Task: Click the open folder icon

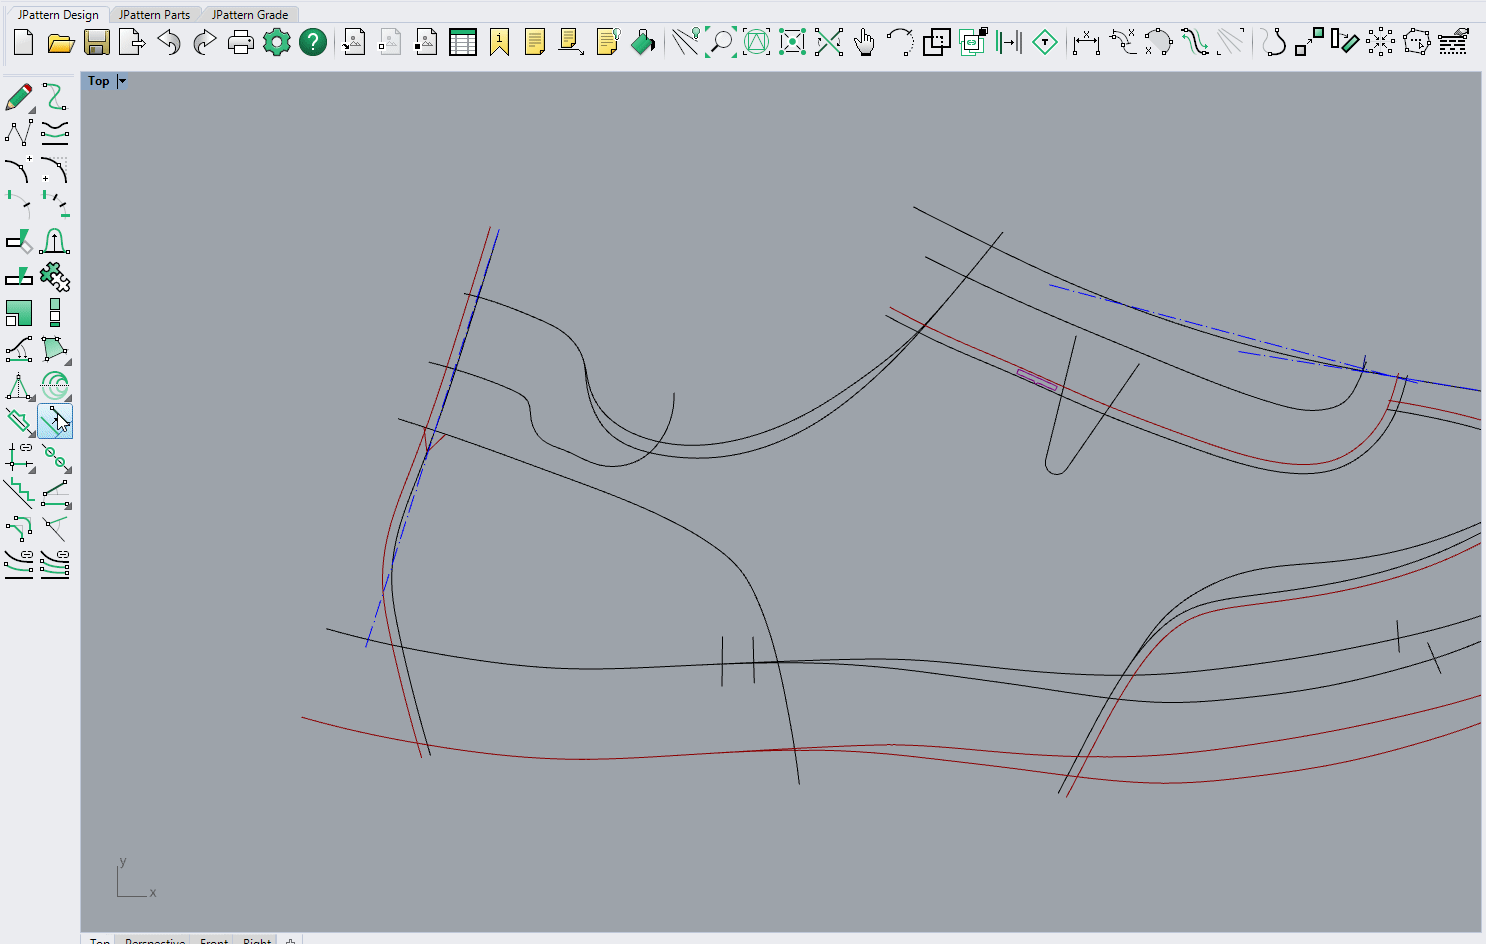Action: click(x=61, y=42)
